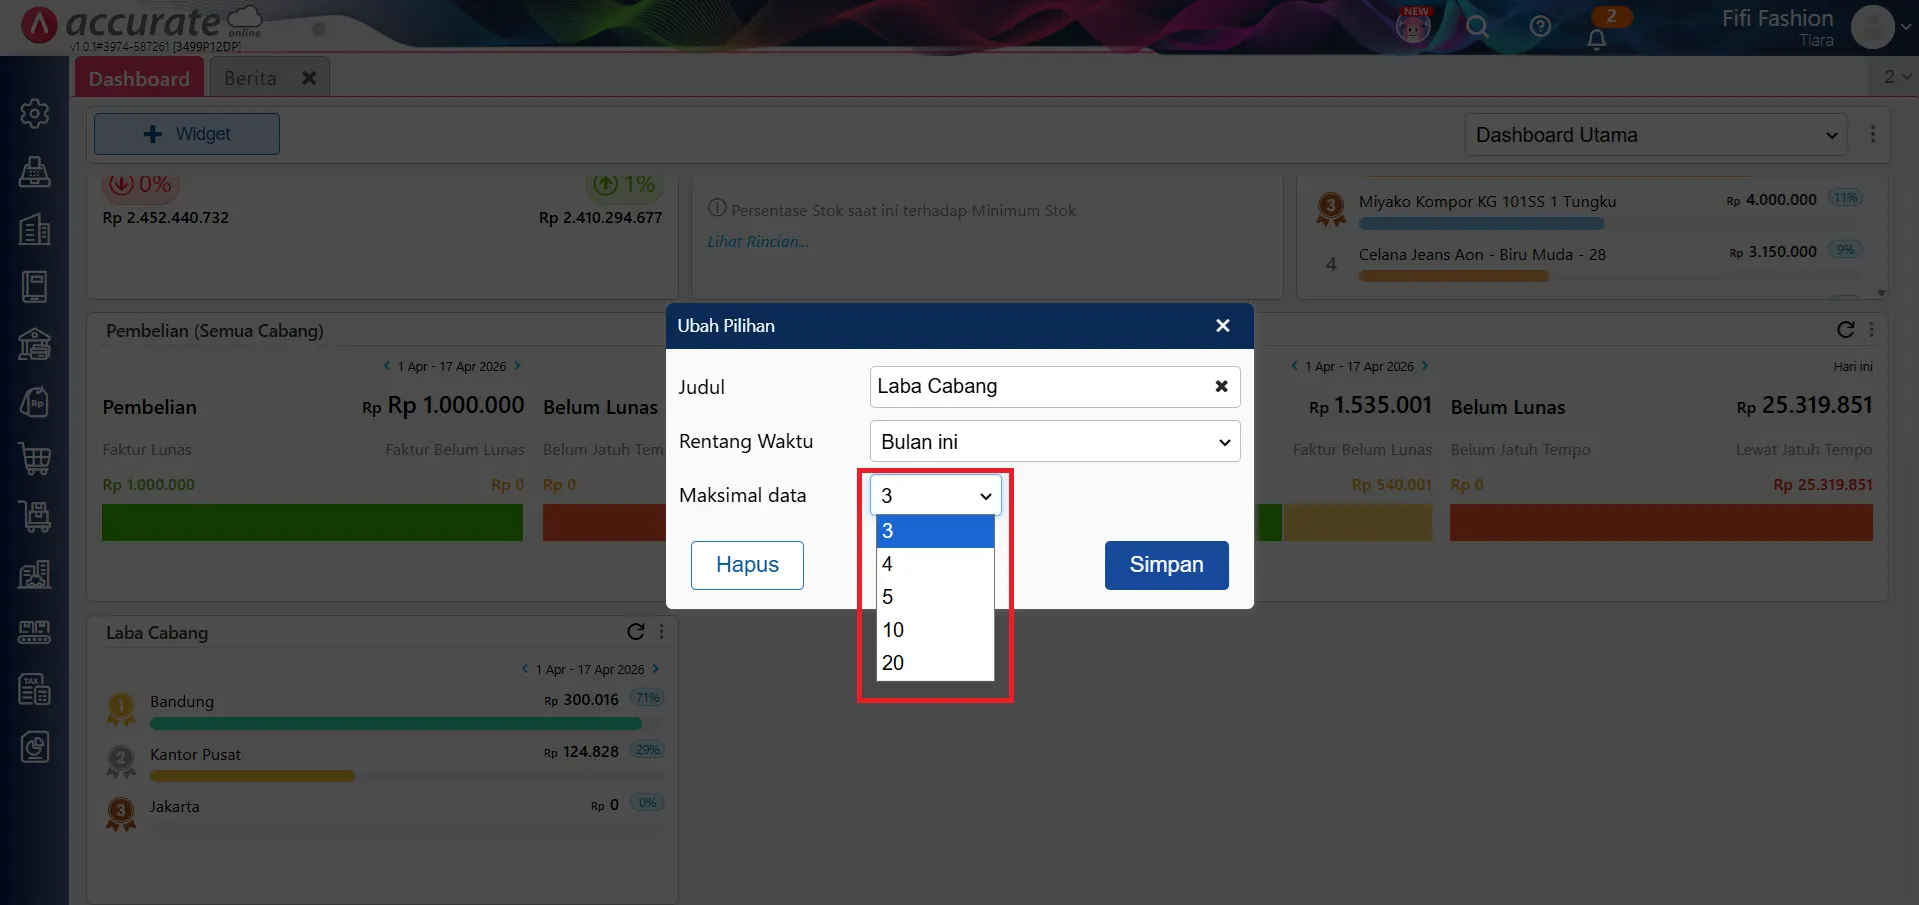Open the shopping cart purchase icon
The image size is (1919, 905).
click(35, 459)
